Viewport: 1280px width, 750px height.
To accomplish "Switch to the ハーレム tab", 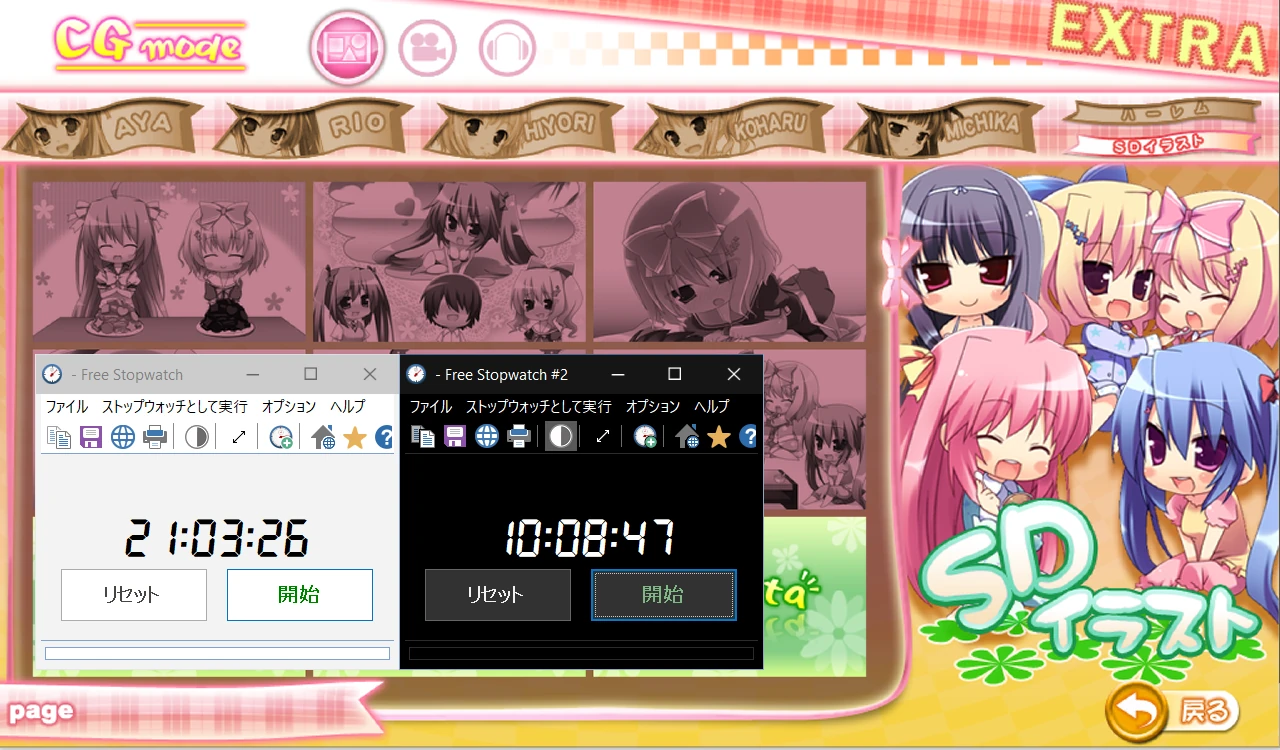I will [x=1161, y=110].
